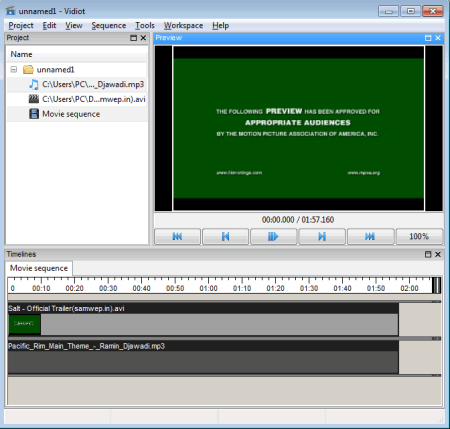This screenshot has height=429, width=450.
Task: Close the Timelines panel
Action: 438,254
